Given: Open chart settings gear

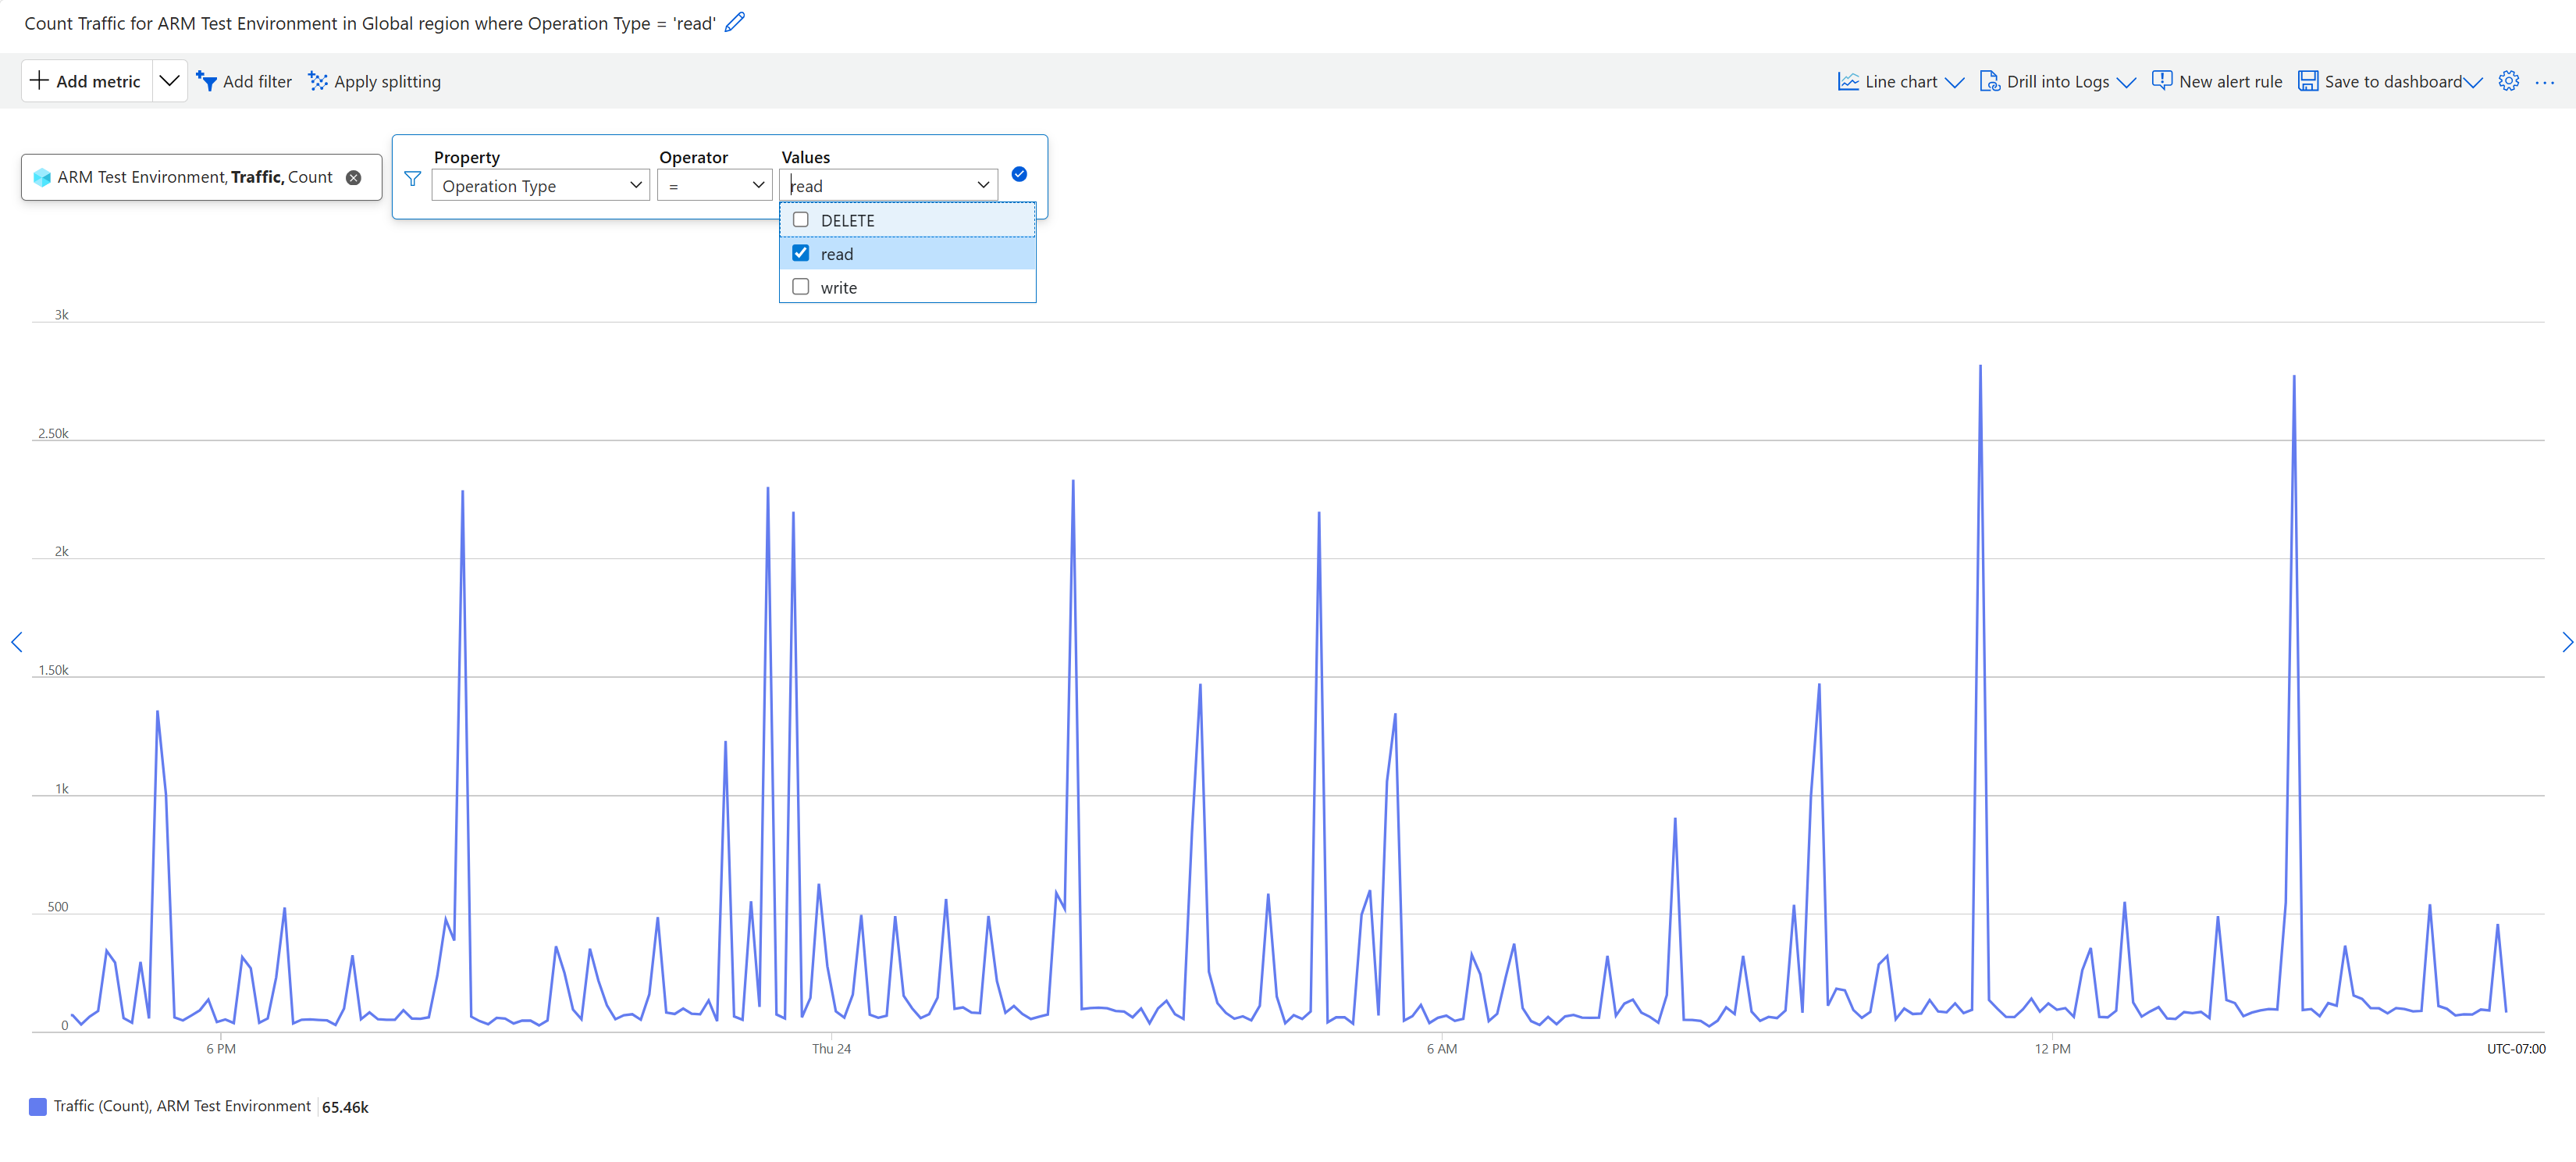Looking at the screenshot, I should tap(2509, 81).
